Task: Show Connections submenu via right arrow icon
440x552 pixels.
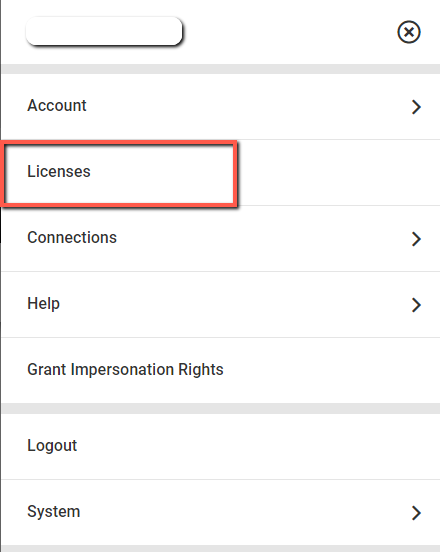Action: [x=416, y=239]
